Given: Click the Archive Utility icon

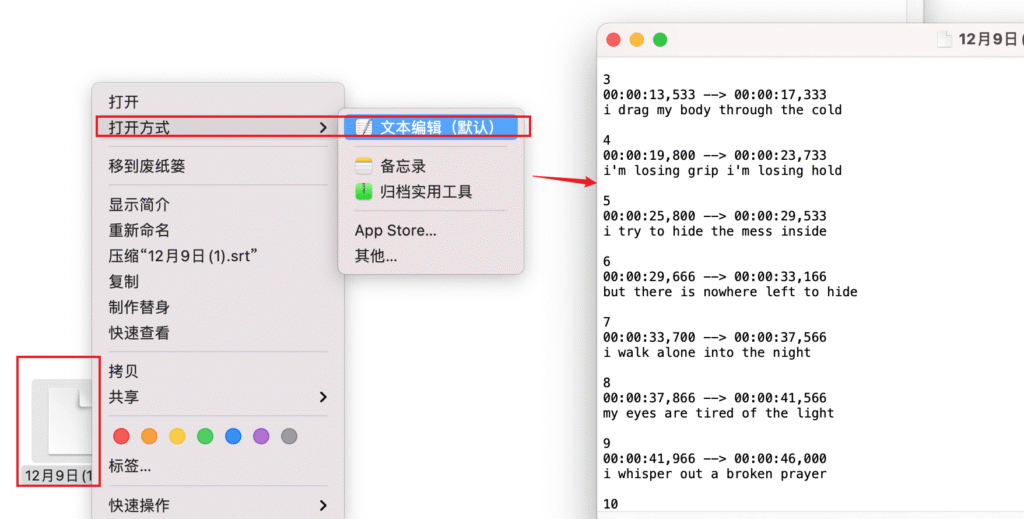Looking at the screenshot, I should coord(363,191).
